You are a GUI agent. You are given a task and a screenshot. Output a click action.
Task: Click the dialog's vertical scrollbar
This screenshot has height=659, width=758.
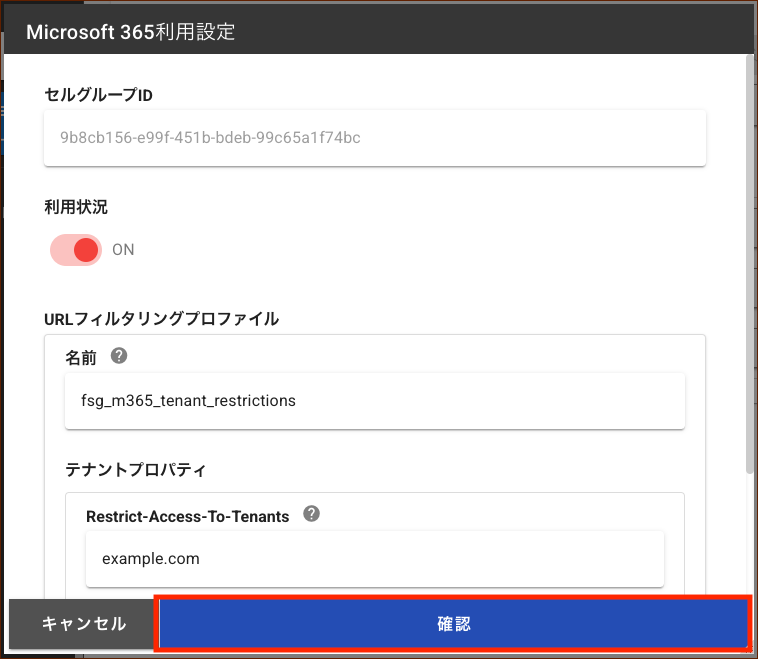point(749,264)
